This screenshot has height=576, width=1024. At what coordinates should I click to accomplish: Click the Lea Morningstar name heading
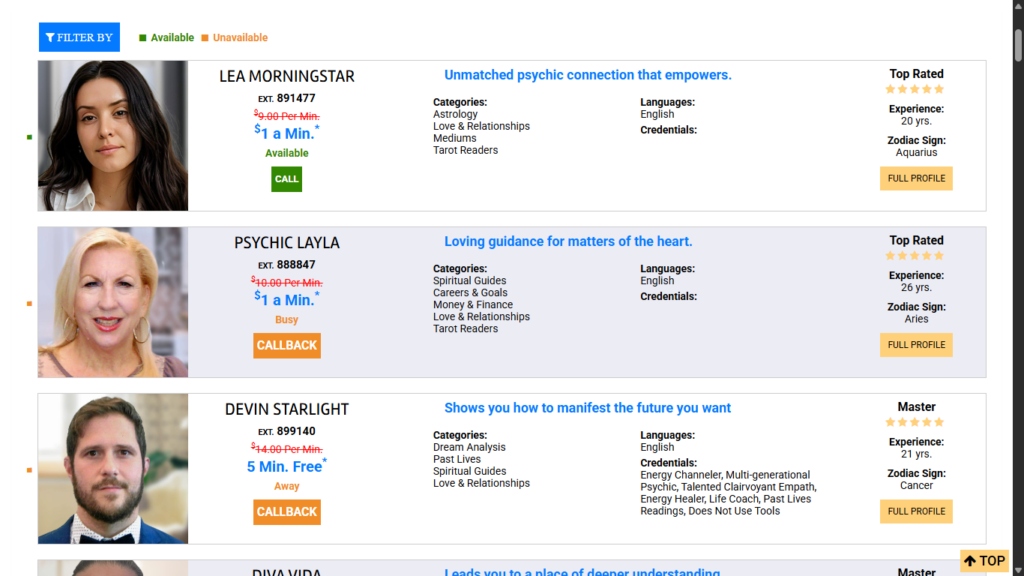pos(287,76)
